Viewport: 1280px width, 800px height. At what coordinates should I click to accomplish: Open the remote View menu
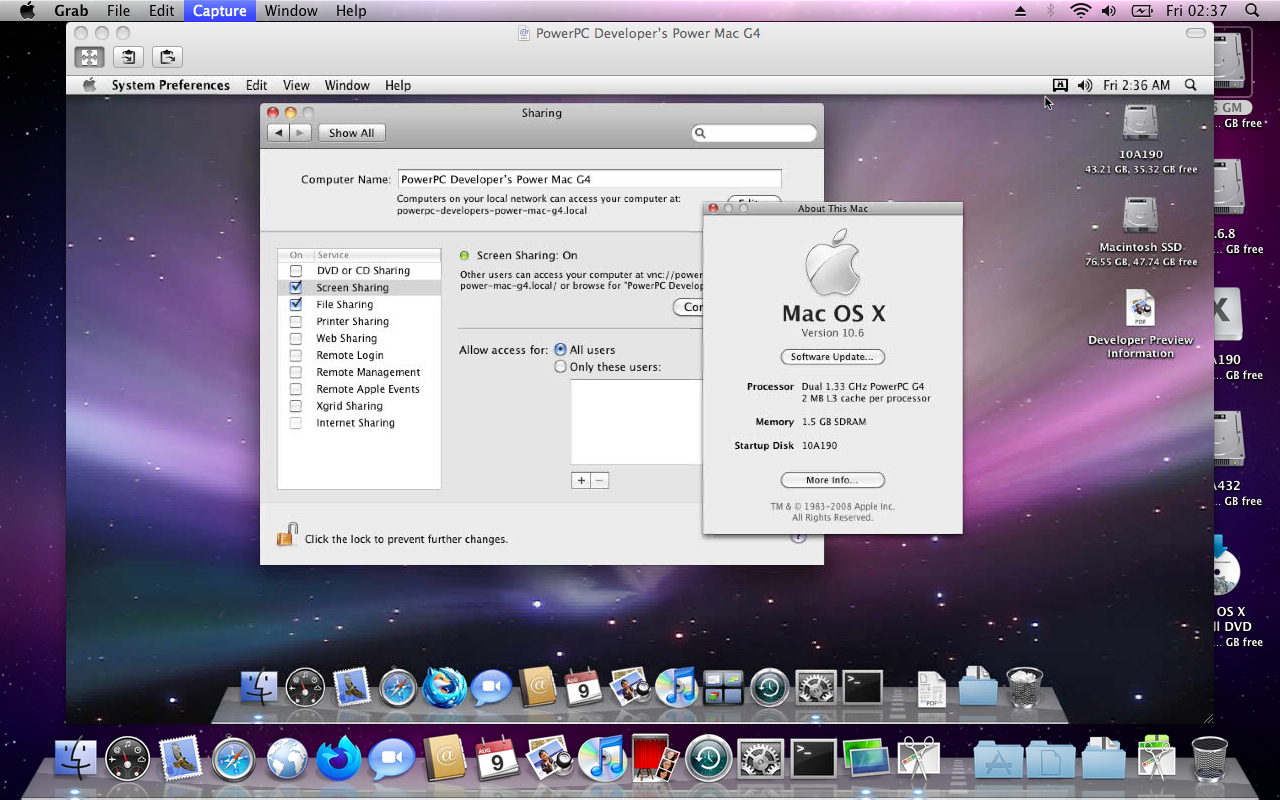296,85
